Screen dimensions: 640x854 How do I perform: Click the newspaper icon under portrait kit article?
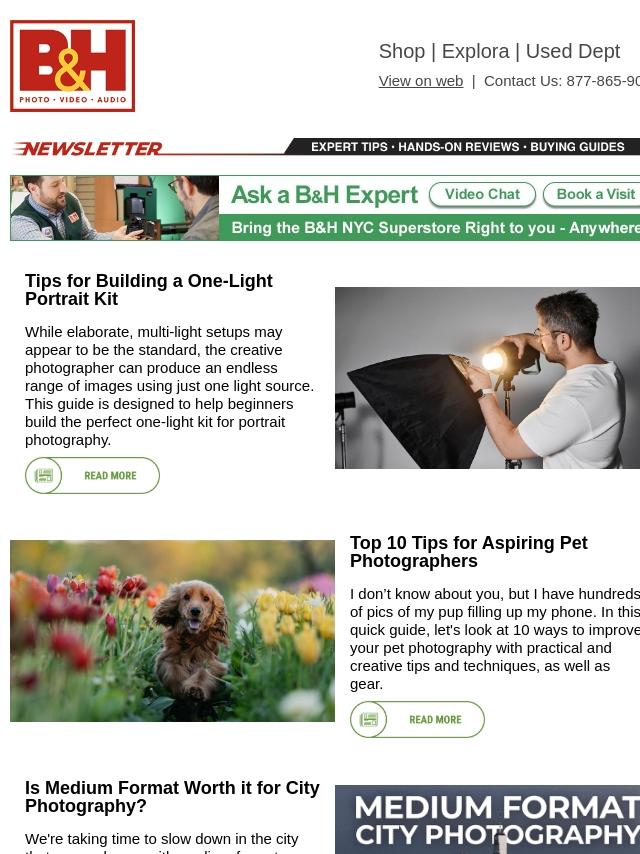click(x=44, y=475)
